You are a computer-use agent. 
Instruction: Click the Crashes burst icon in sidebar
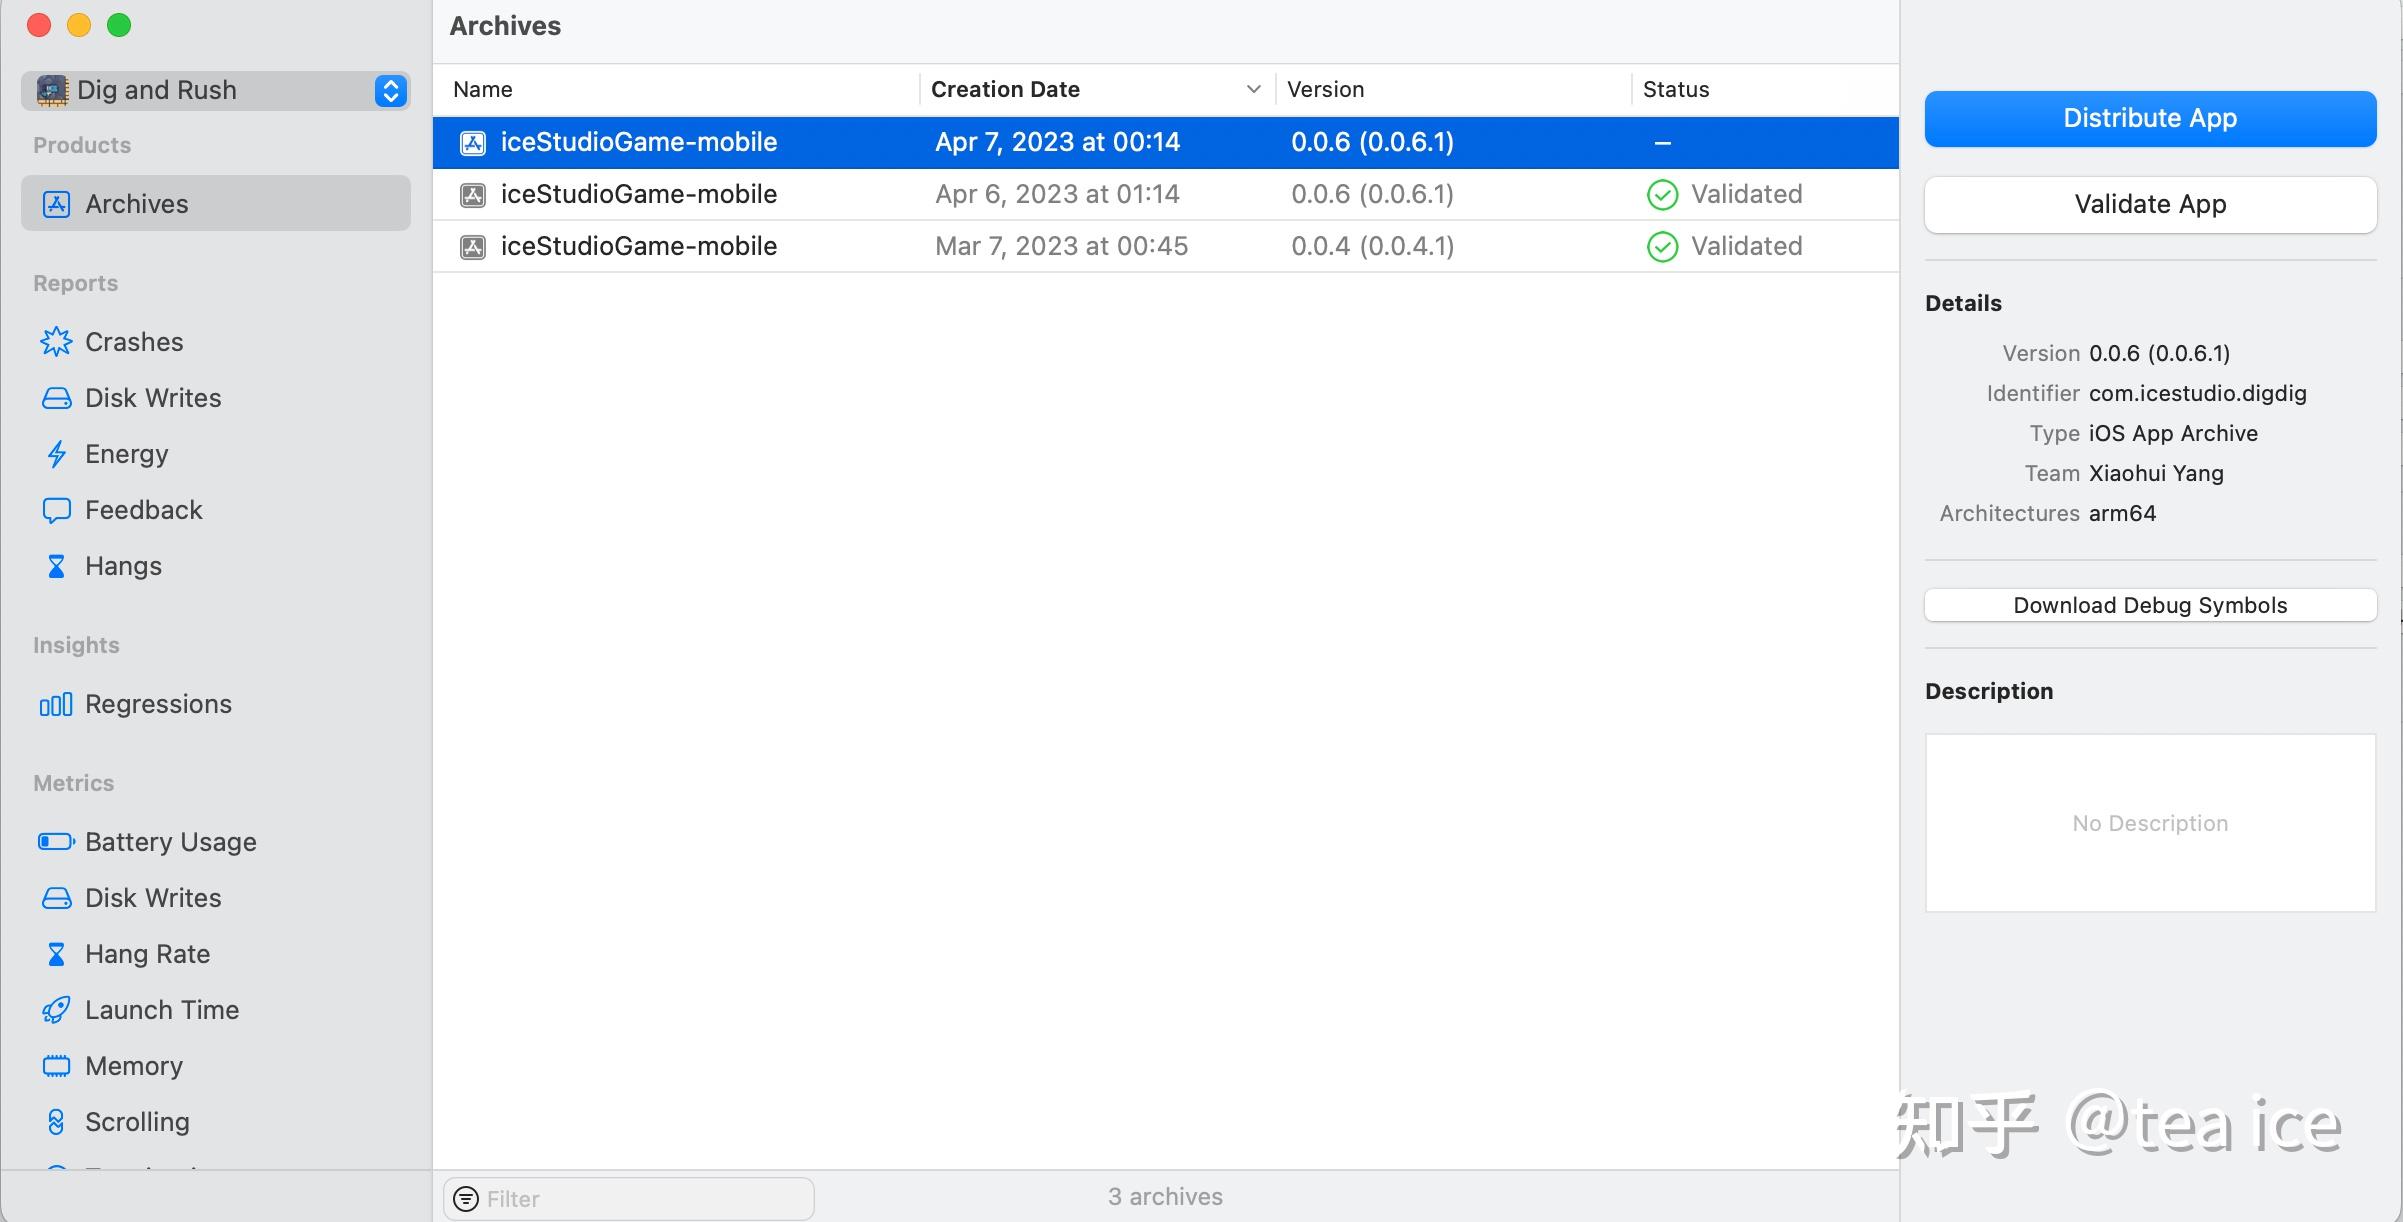coord(56,342)
